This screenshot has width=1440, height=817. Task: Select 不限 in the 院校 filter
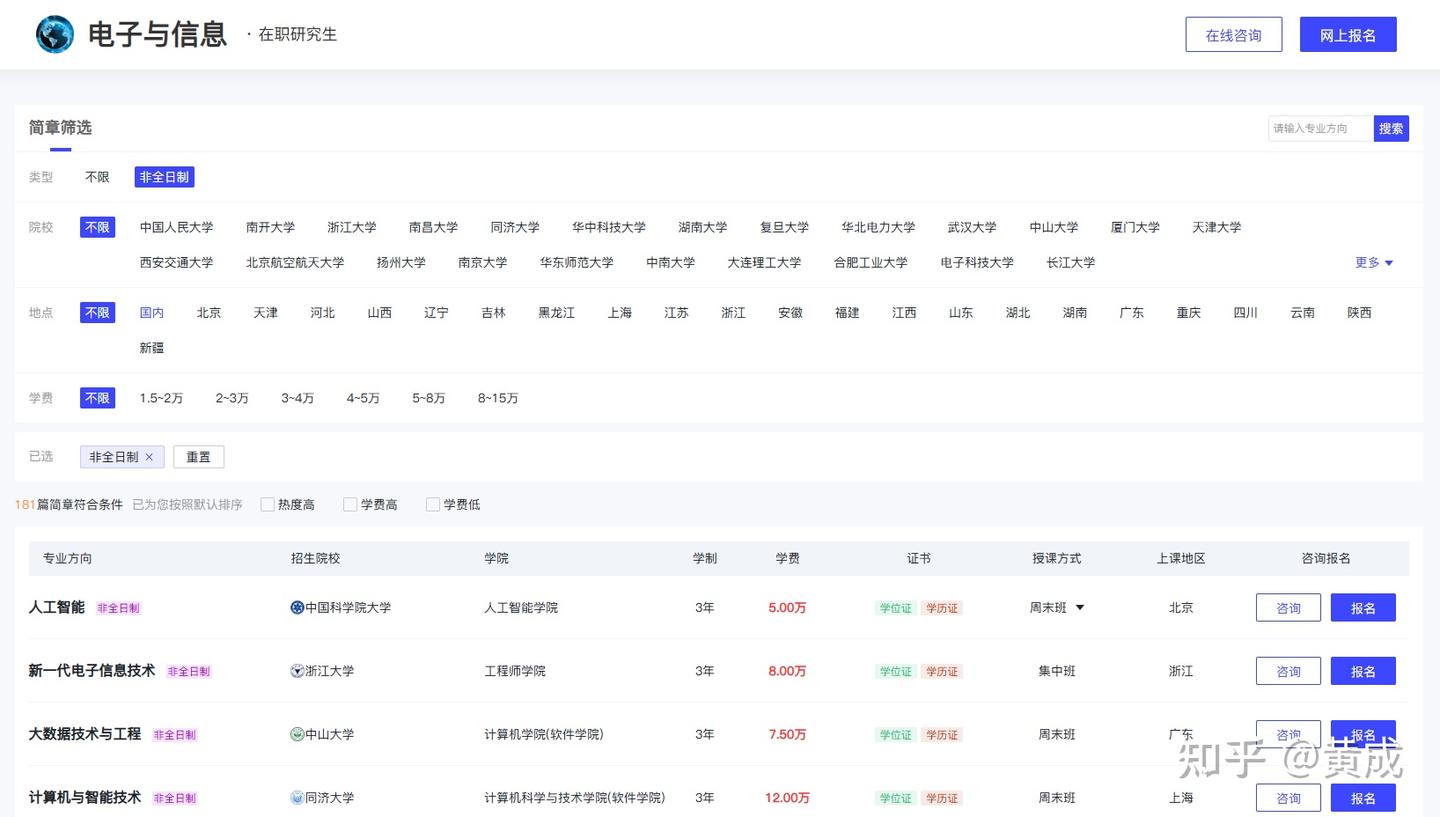(x=97, y=227)
